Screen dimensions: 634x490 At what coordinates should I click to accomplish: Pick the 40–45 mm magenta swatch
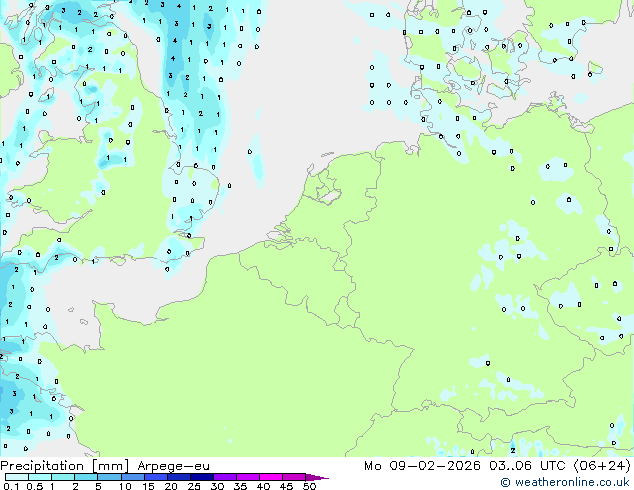pyautogui.click(x=271, y=477)
